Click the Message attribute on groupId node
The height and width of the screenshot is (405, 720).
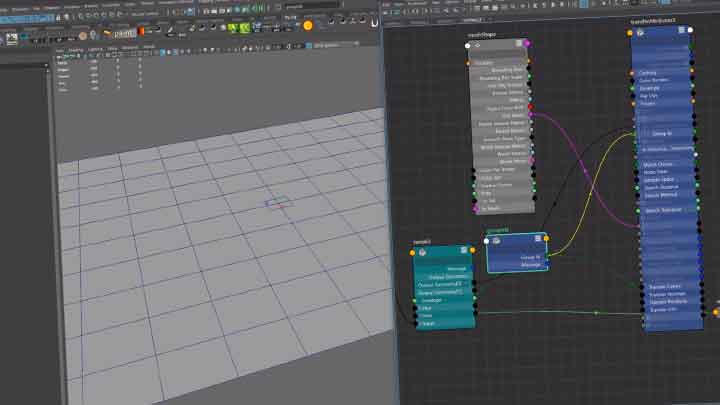click(530, 265)
